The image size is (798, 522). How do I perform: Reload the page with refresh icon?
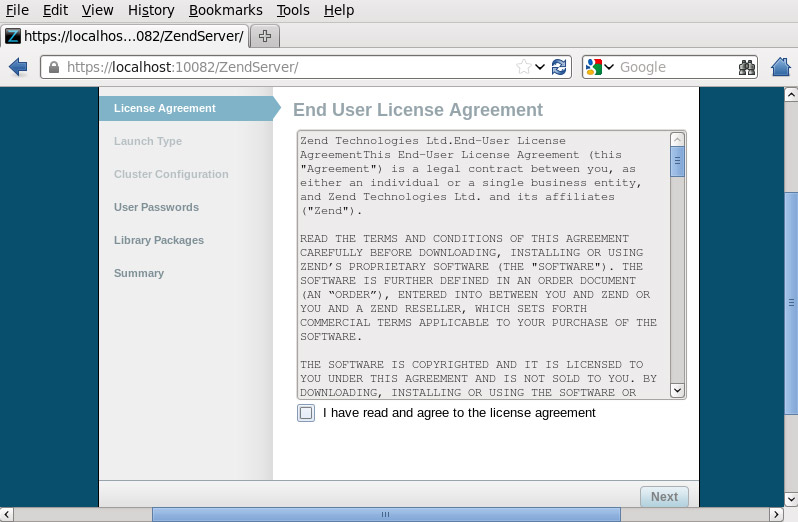(559, 67)
